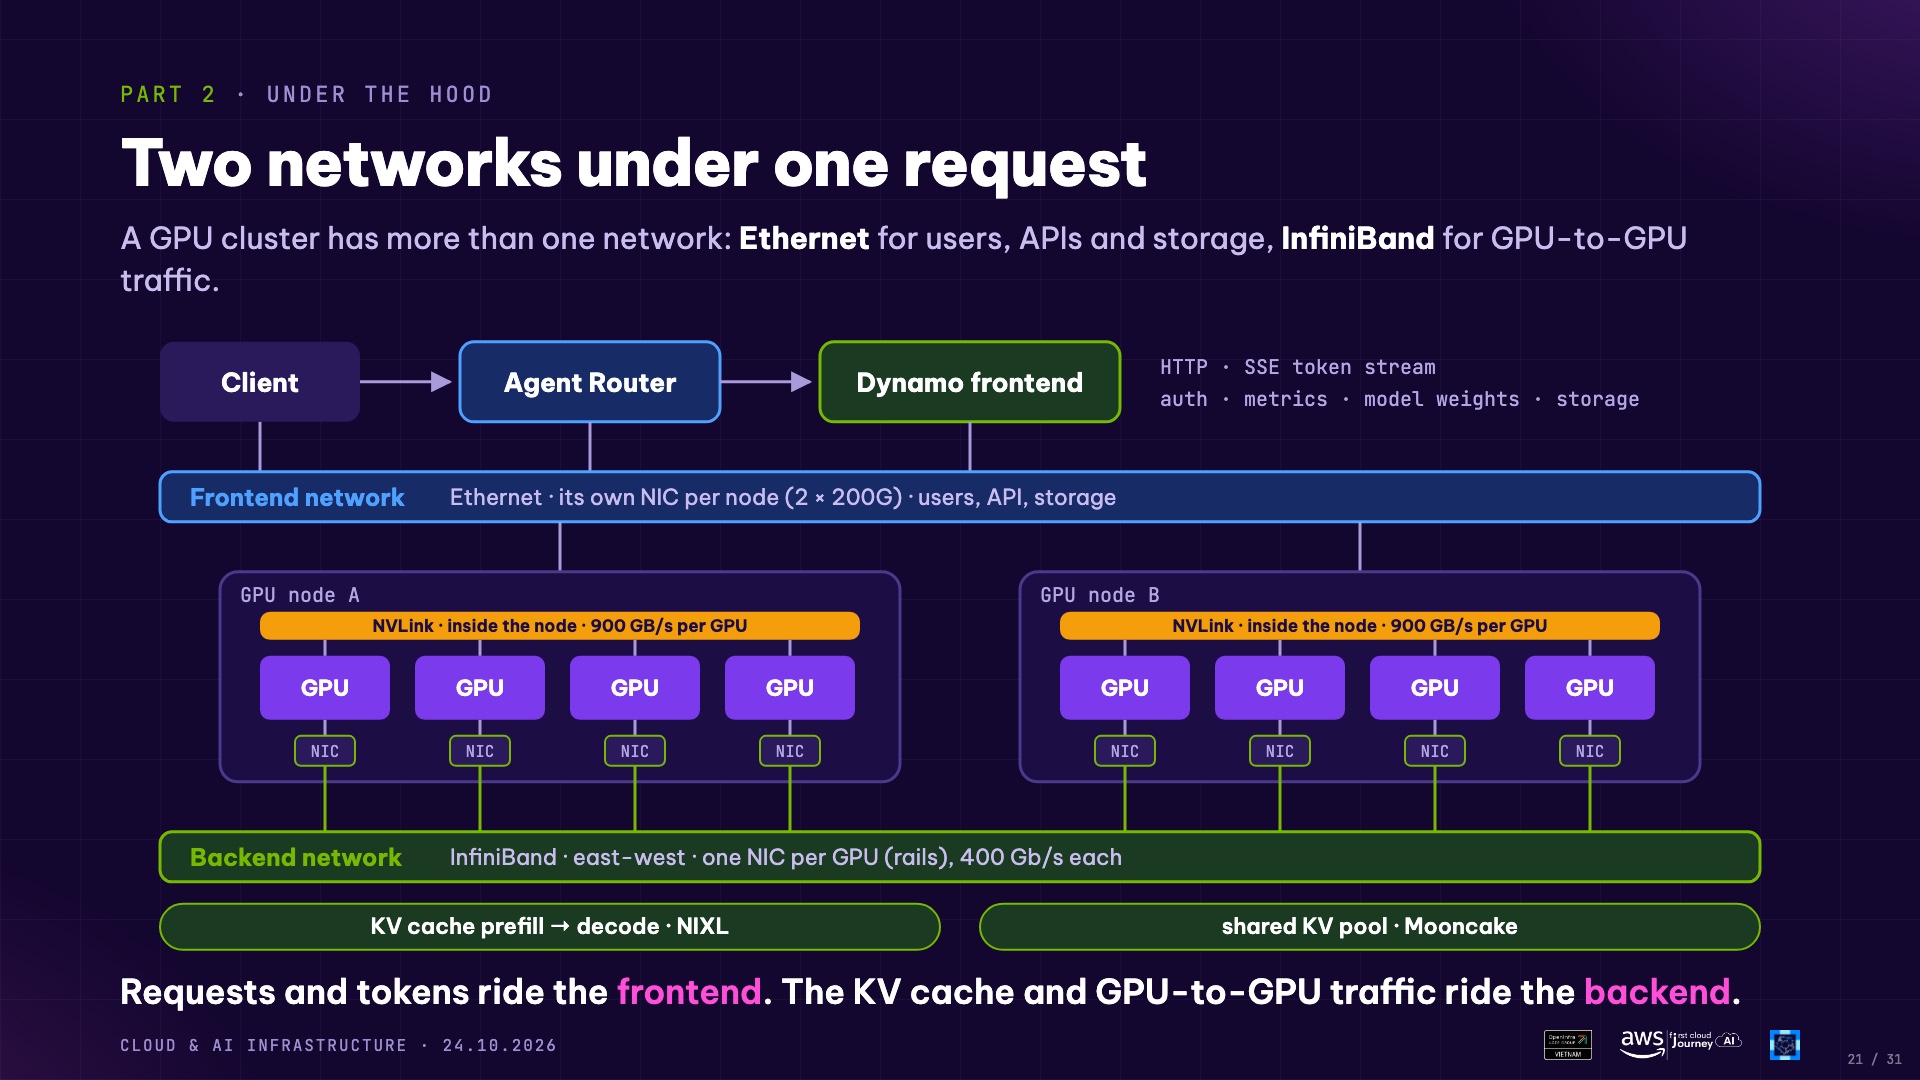Click the GPU node A label

[x=300, y=595]
